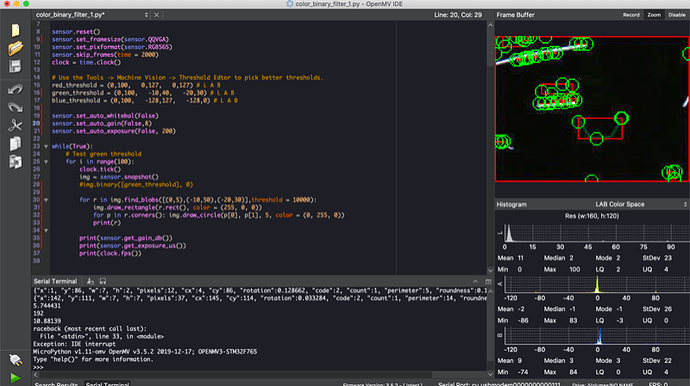This screenshot has height=386, width=690.
Task: Click the sensor.reset() line of code
Action: click(76, 32)
